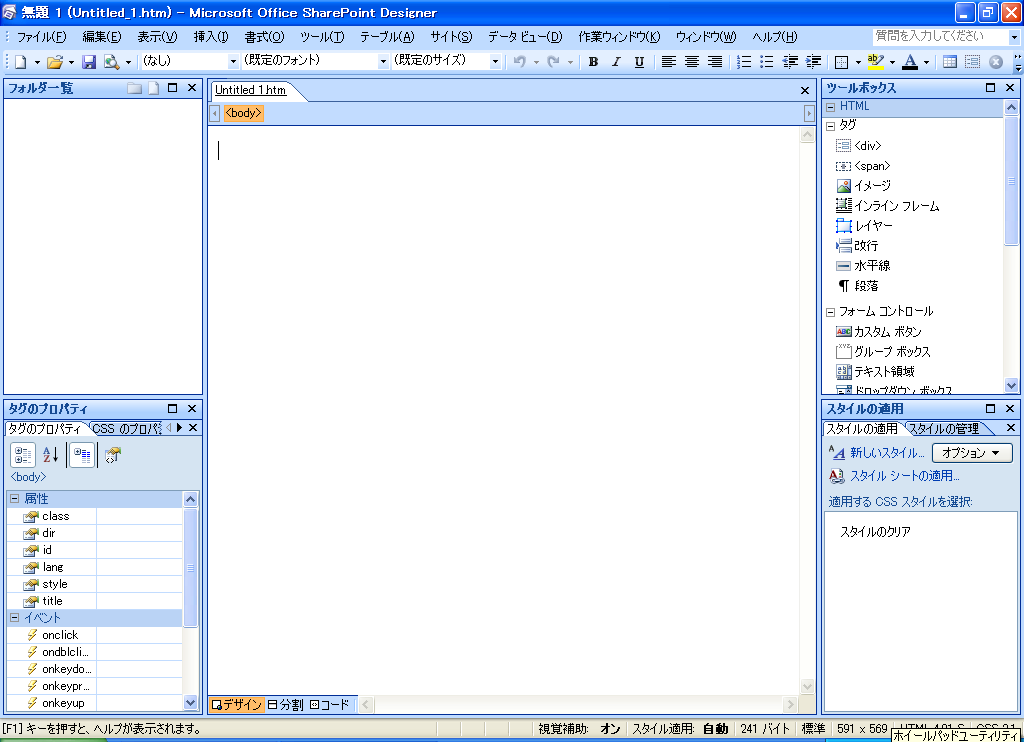1024x742 pixels.
Task: Select the <div> tag icon in toolbox
Action: pyautogui.click(x=843, y=146)
